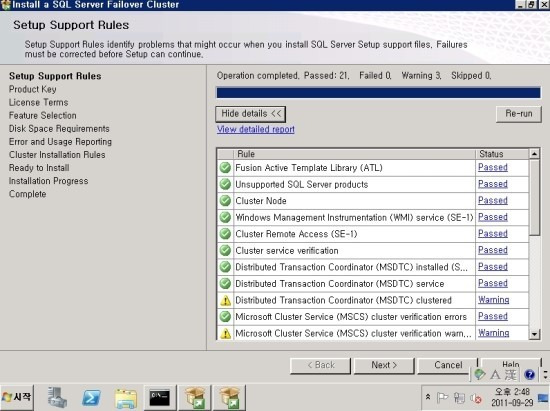Click the Unsupported SQL Server products check icon

tap(225, 184)
